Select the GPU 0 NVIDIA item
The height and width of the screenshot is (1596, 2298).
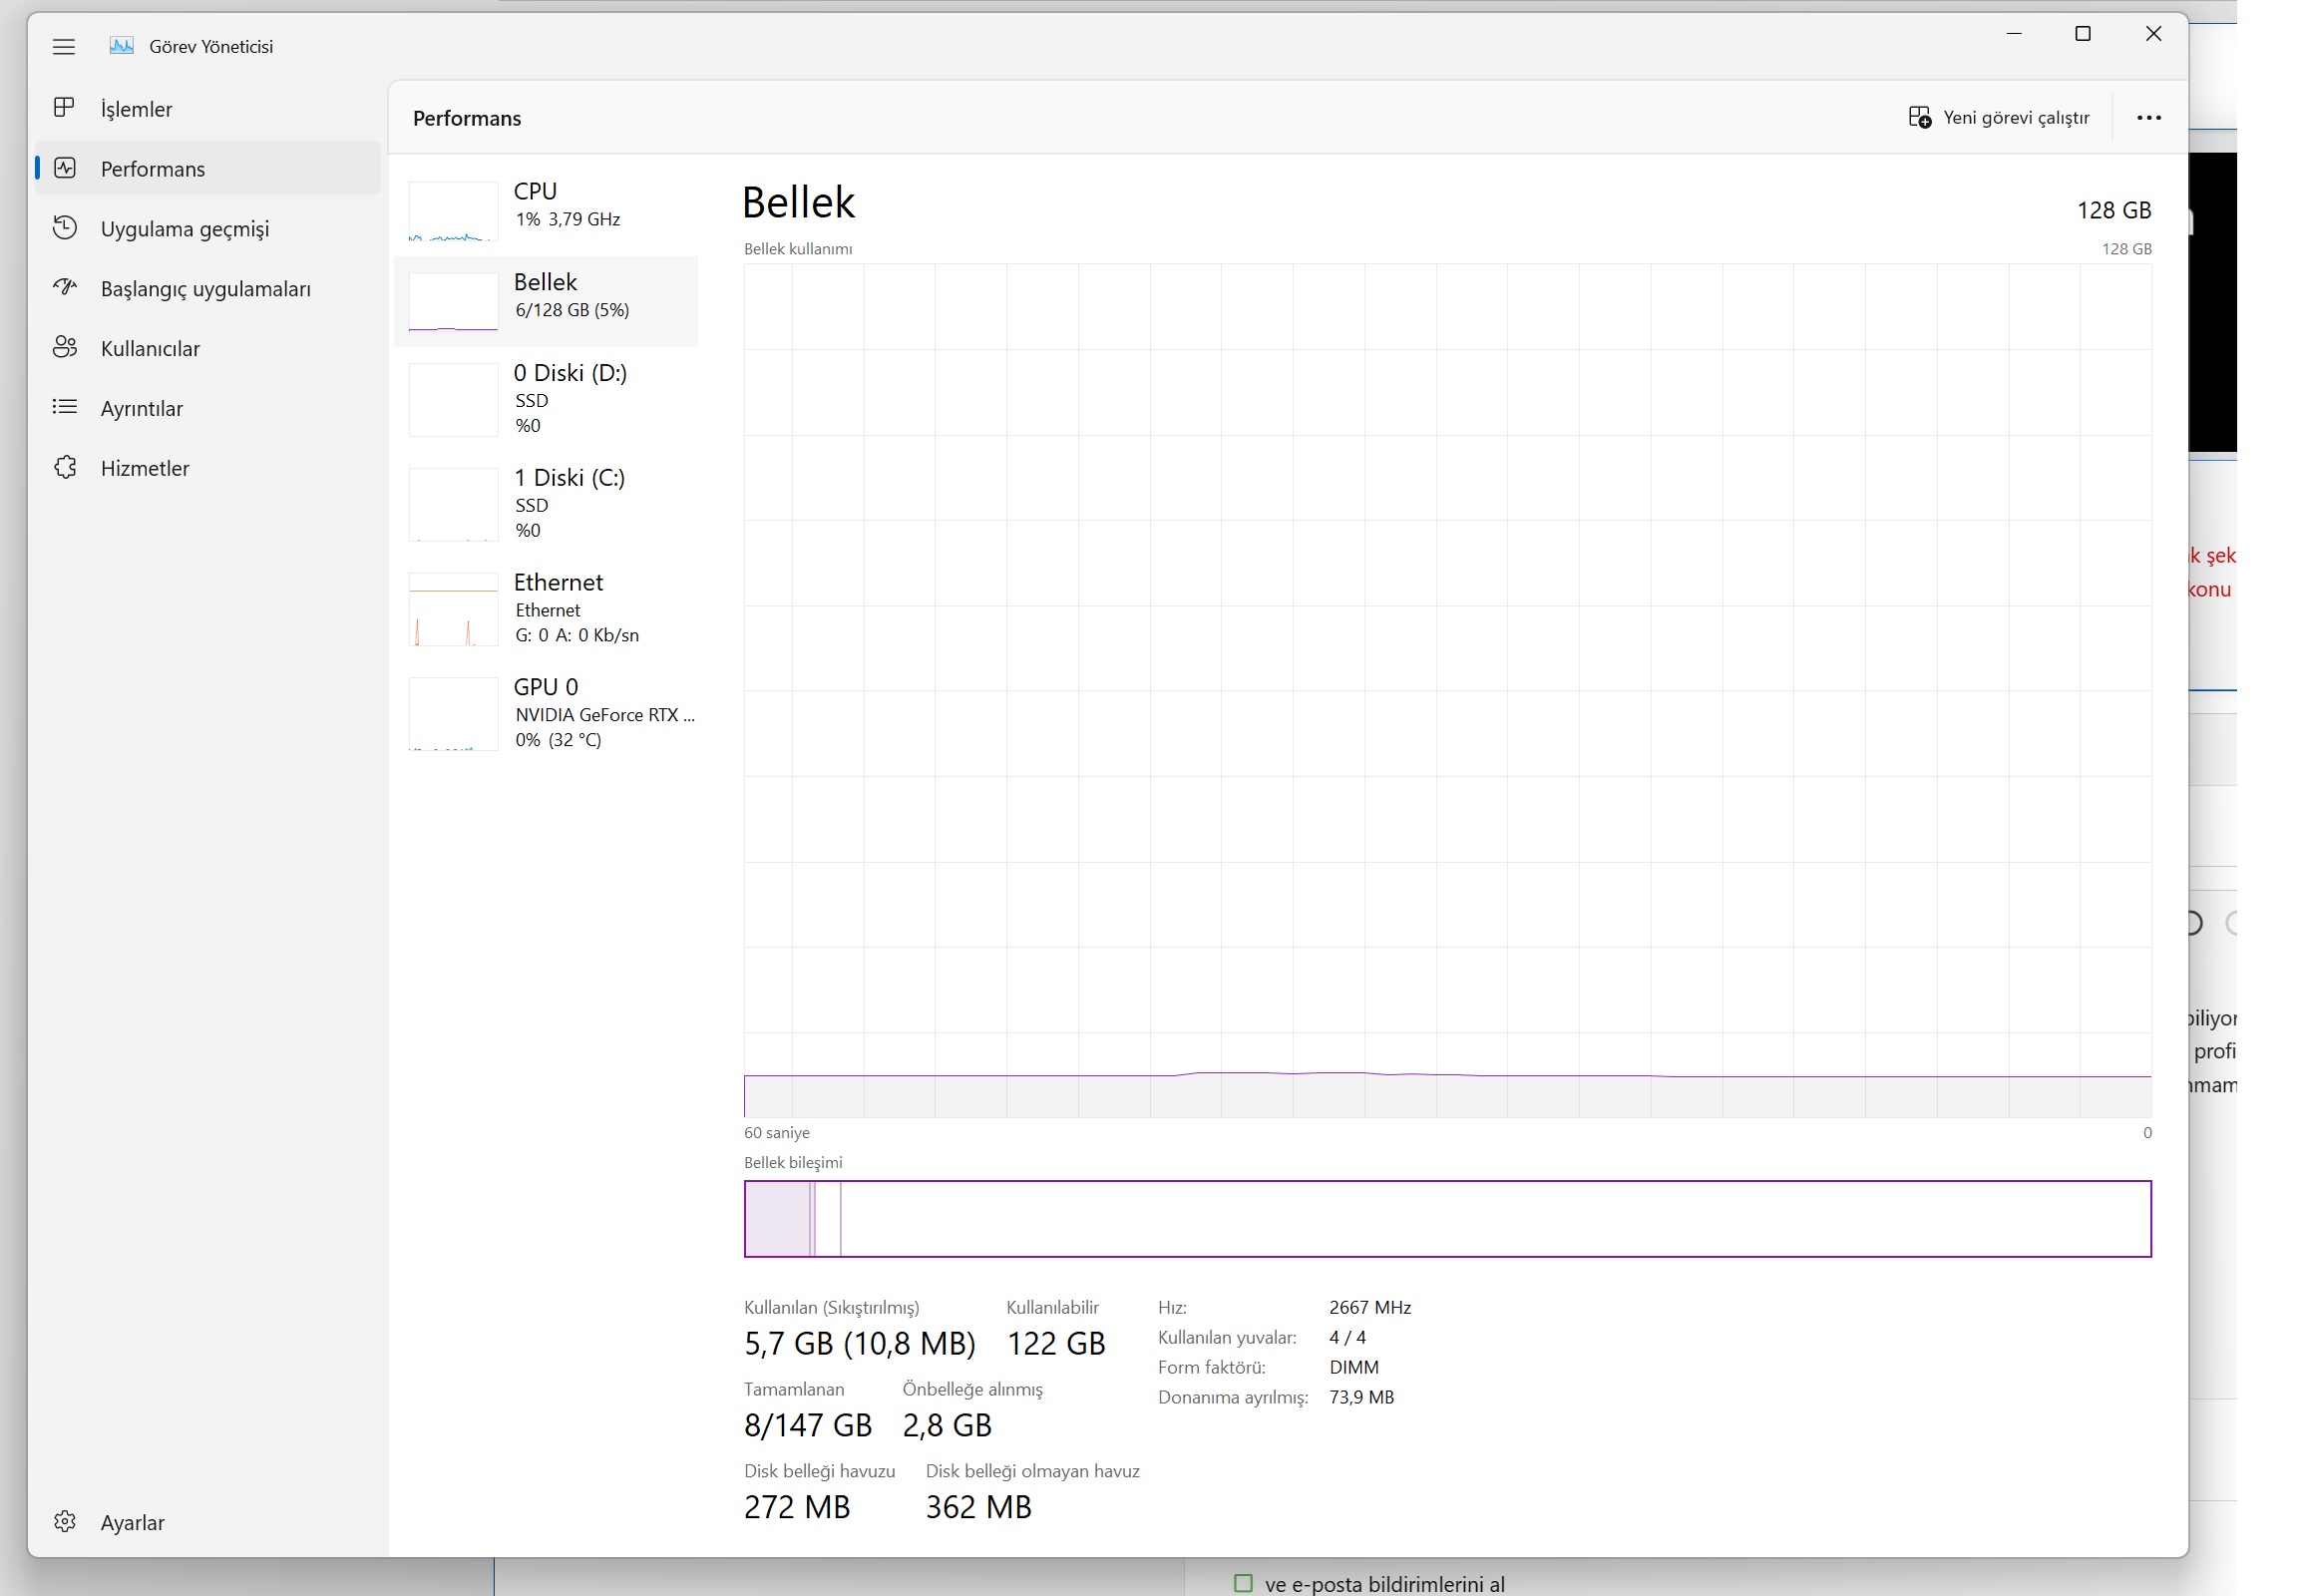coord(546,712)
